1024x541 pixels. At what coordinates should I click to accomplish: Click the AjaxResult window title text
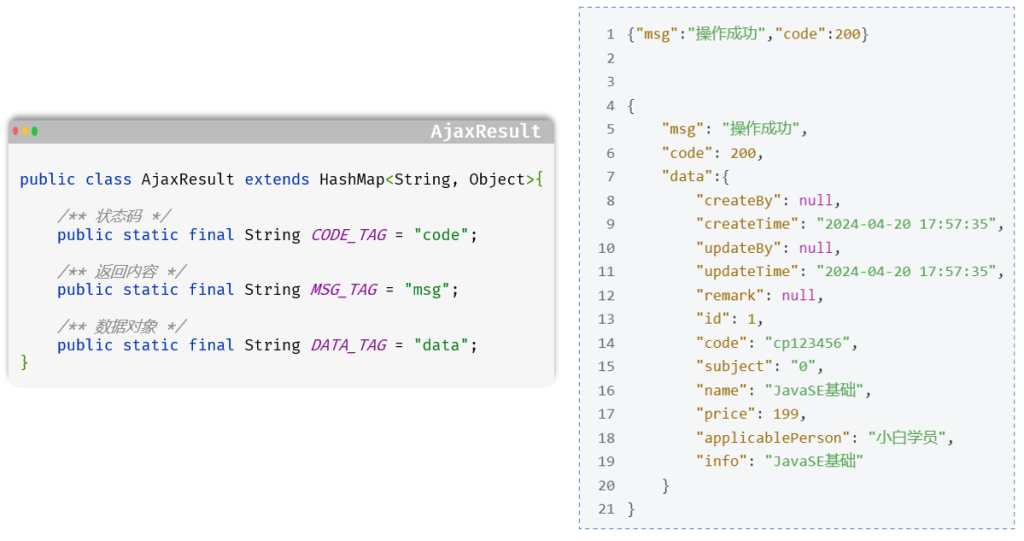point(485,132)
